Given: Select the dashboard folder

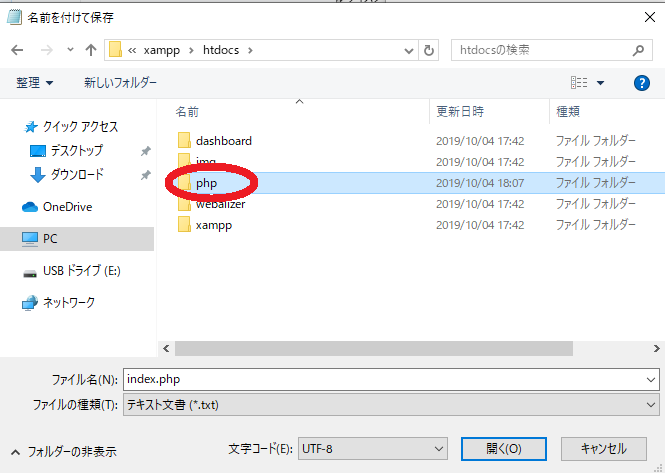Looking at the screenshot, I should point(224,141).
